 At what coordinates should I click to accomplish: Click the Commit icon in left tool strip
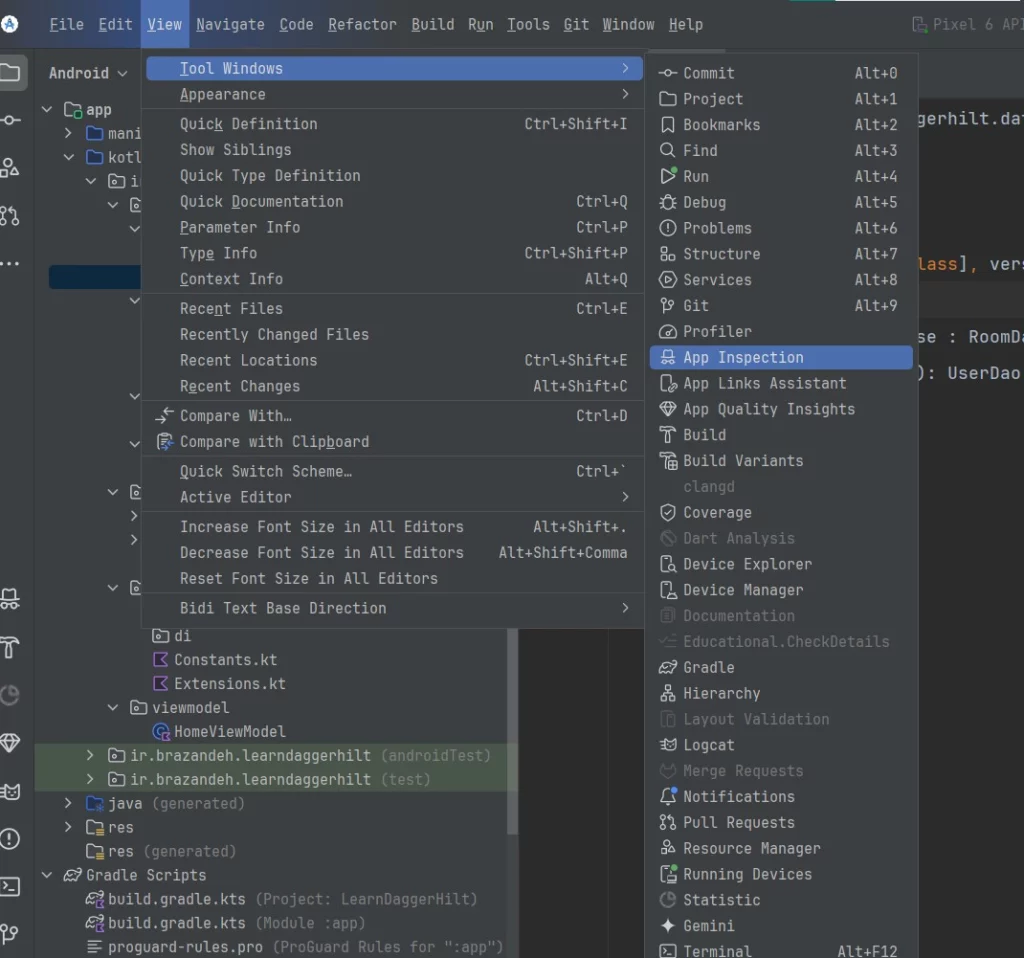10,120
